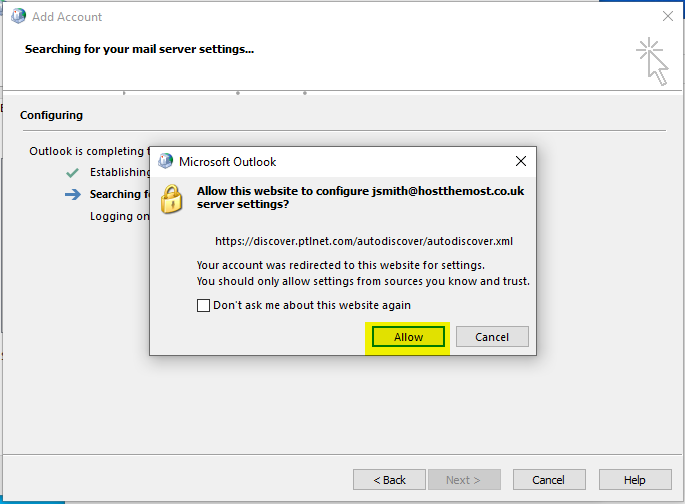Click the Add Account window title icon
The height and width of the screenshot is (504, 685).
coord(17,17)
